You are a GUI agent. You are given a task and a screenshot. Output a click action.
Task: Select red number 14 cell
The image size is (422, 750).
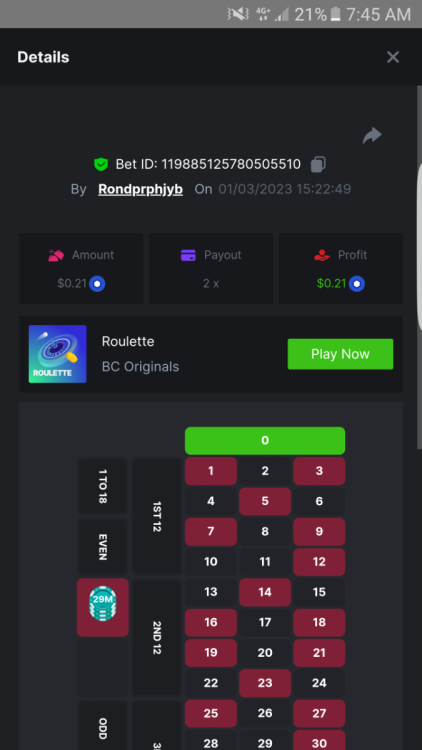click(x=265, y=592)
